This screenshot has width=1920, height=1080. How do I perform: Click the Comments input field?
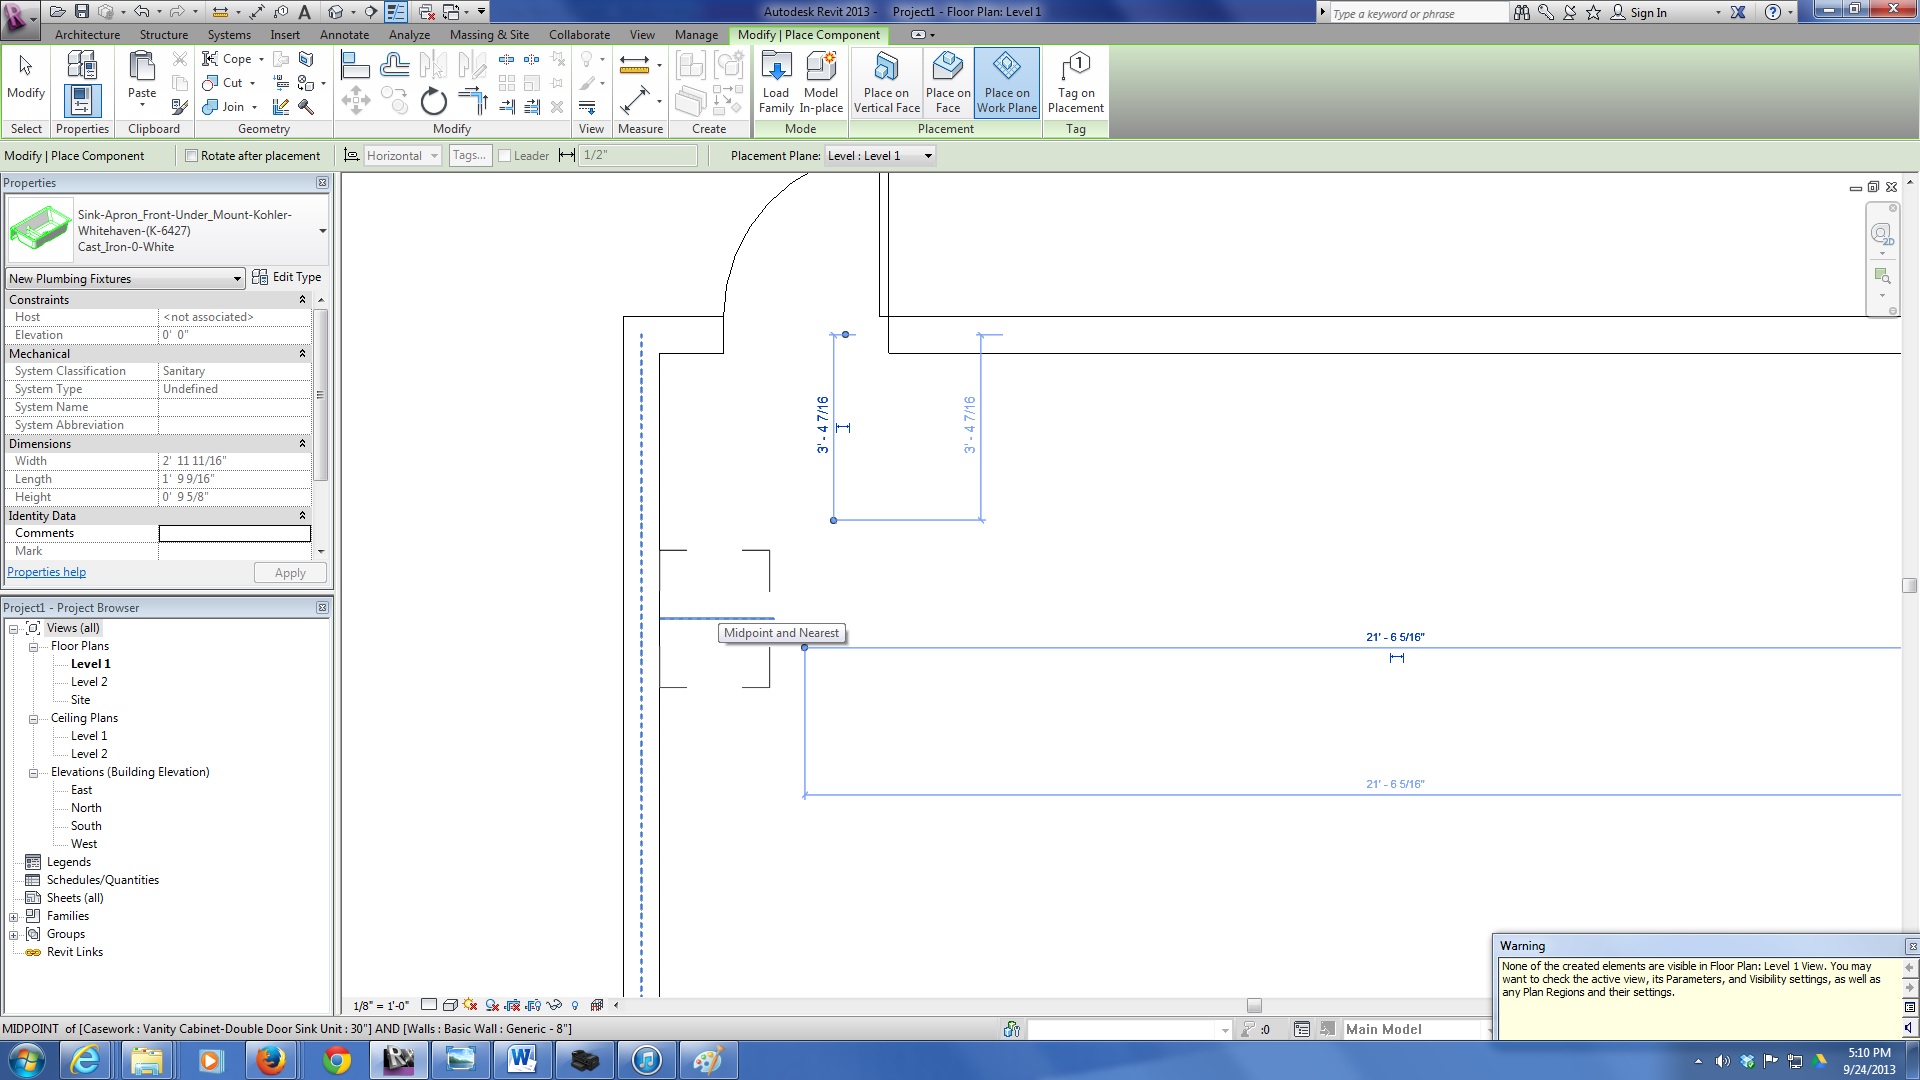tap(234, 534)
